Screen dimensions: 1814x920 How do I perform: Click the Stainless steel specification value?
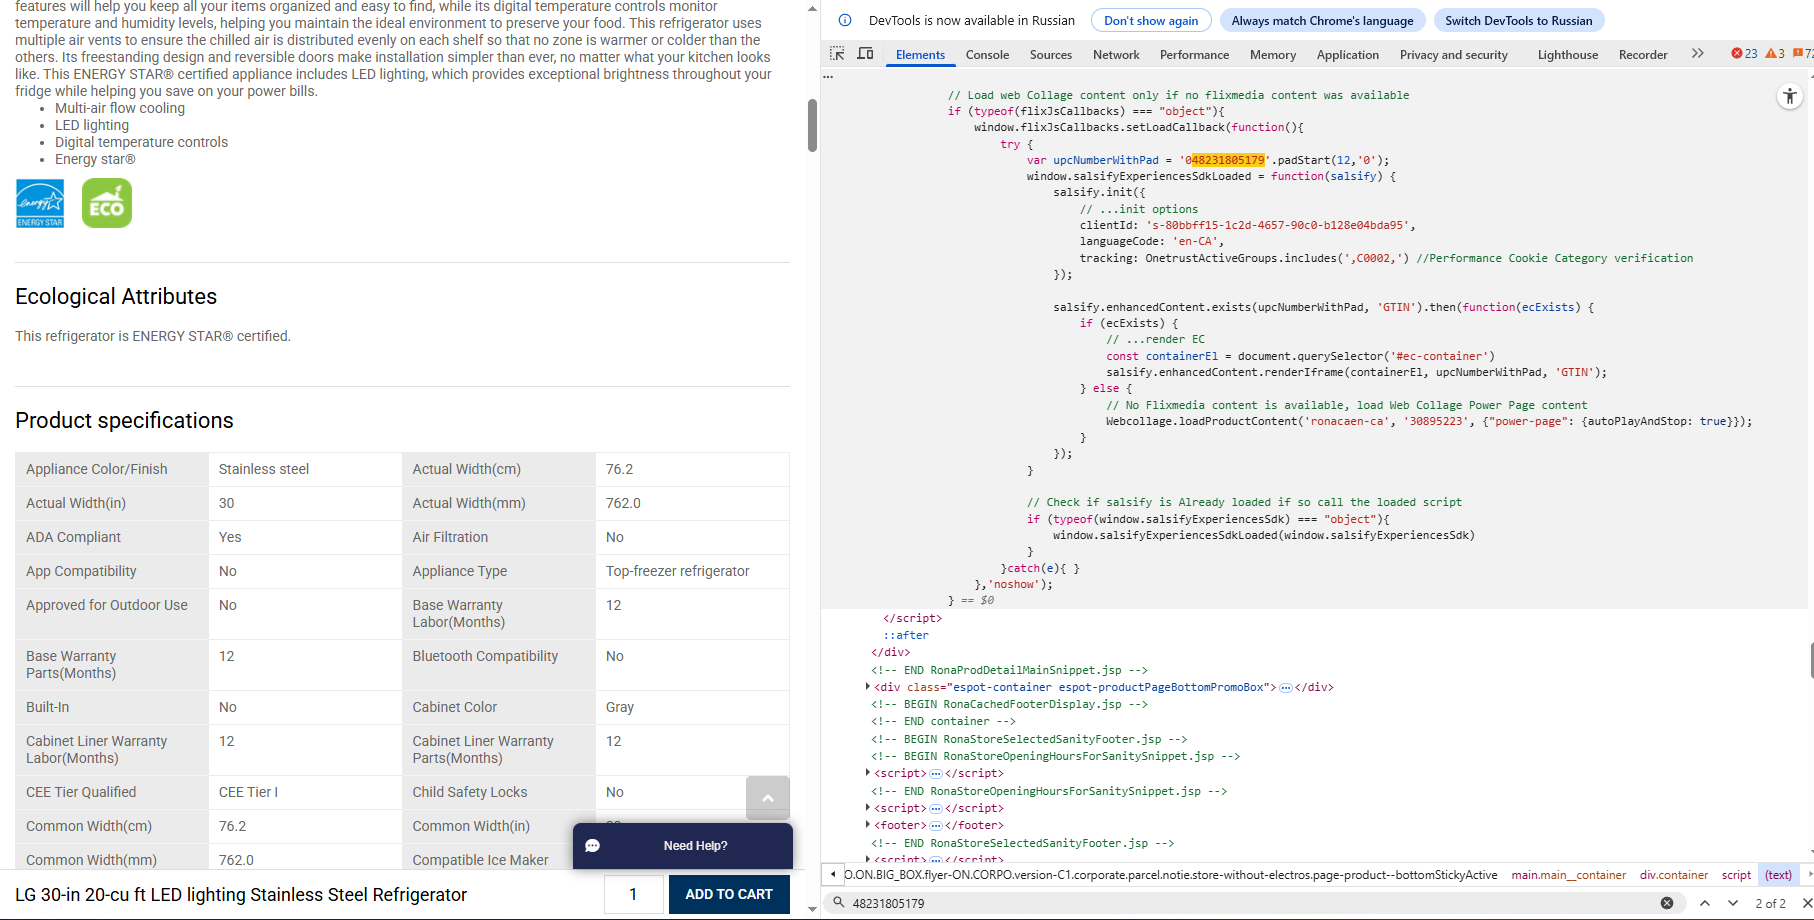click(x=264, y=469)
